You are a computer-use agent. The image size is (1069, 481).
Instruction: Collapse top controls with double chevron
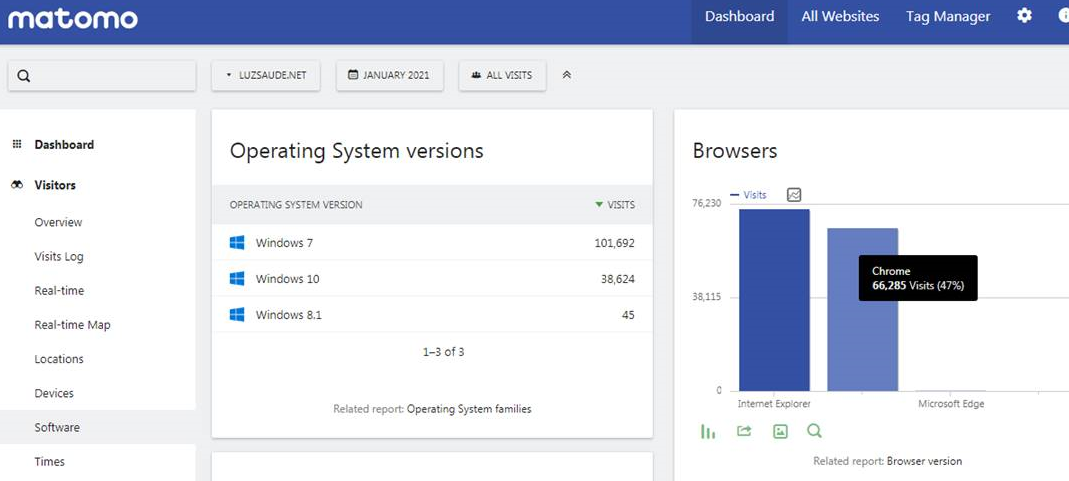[x=567, y=75]
